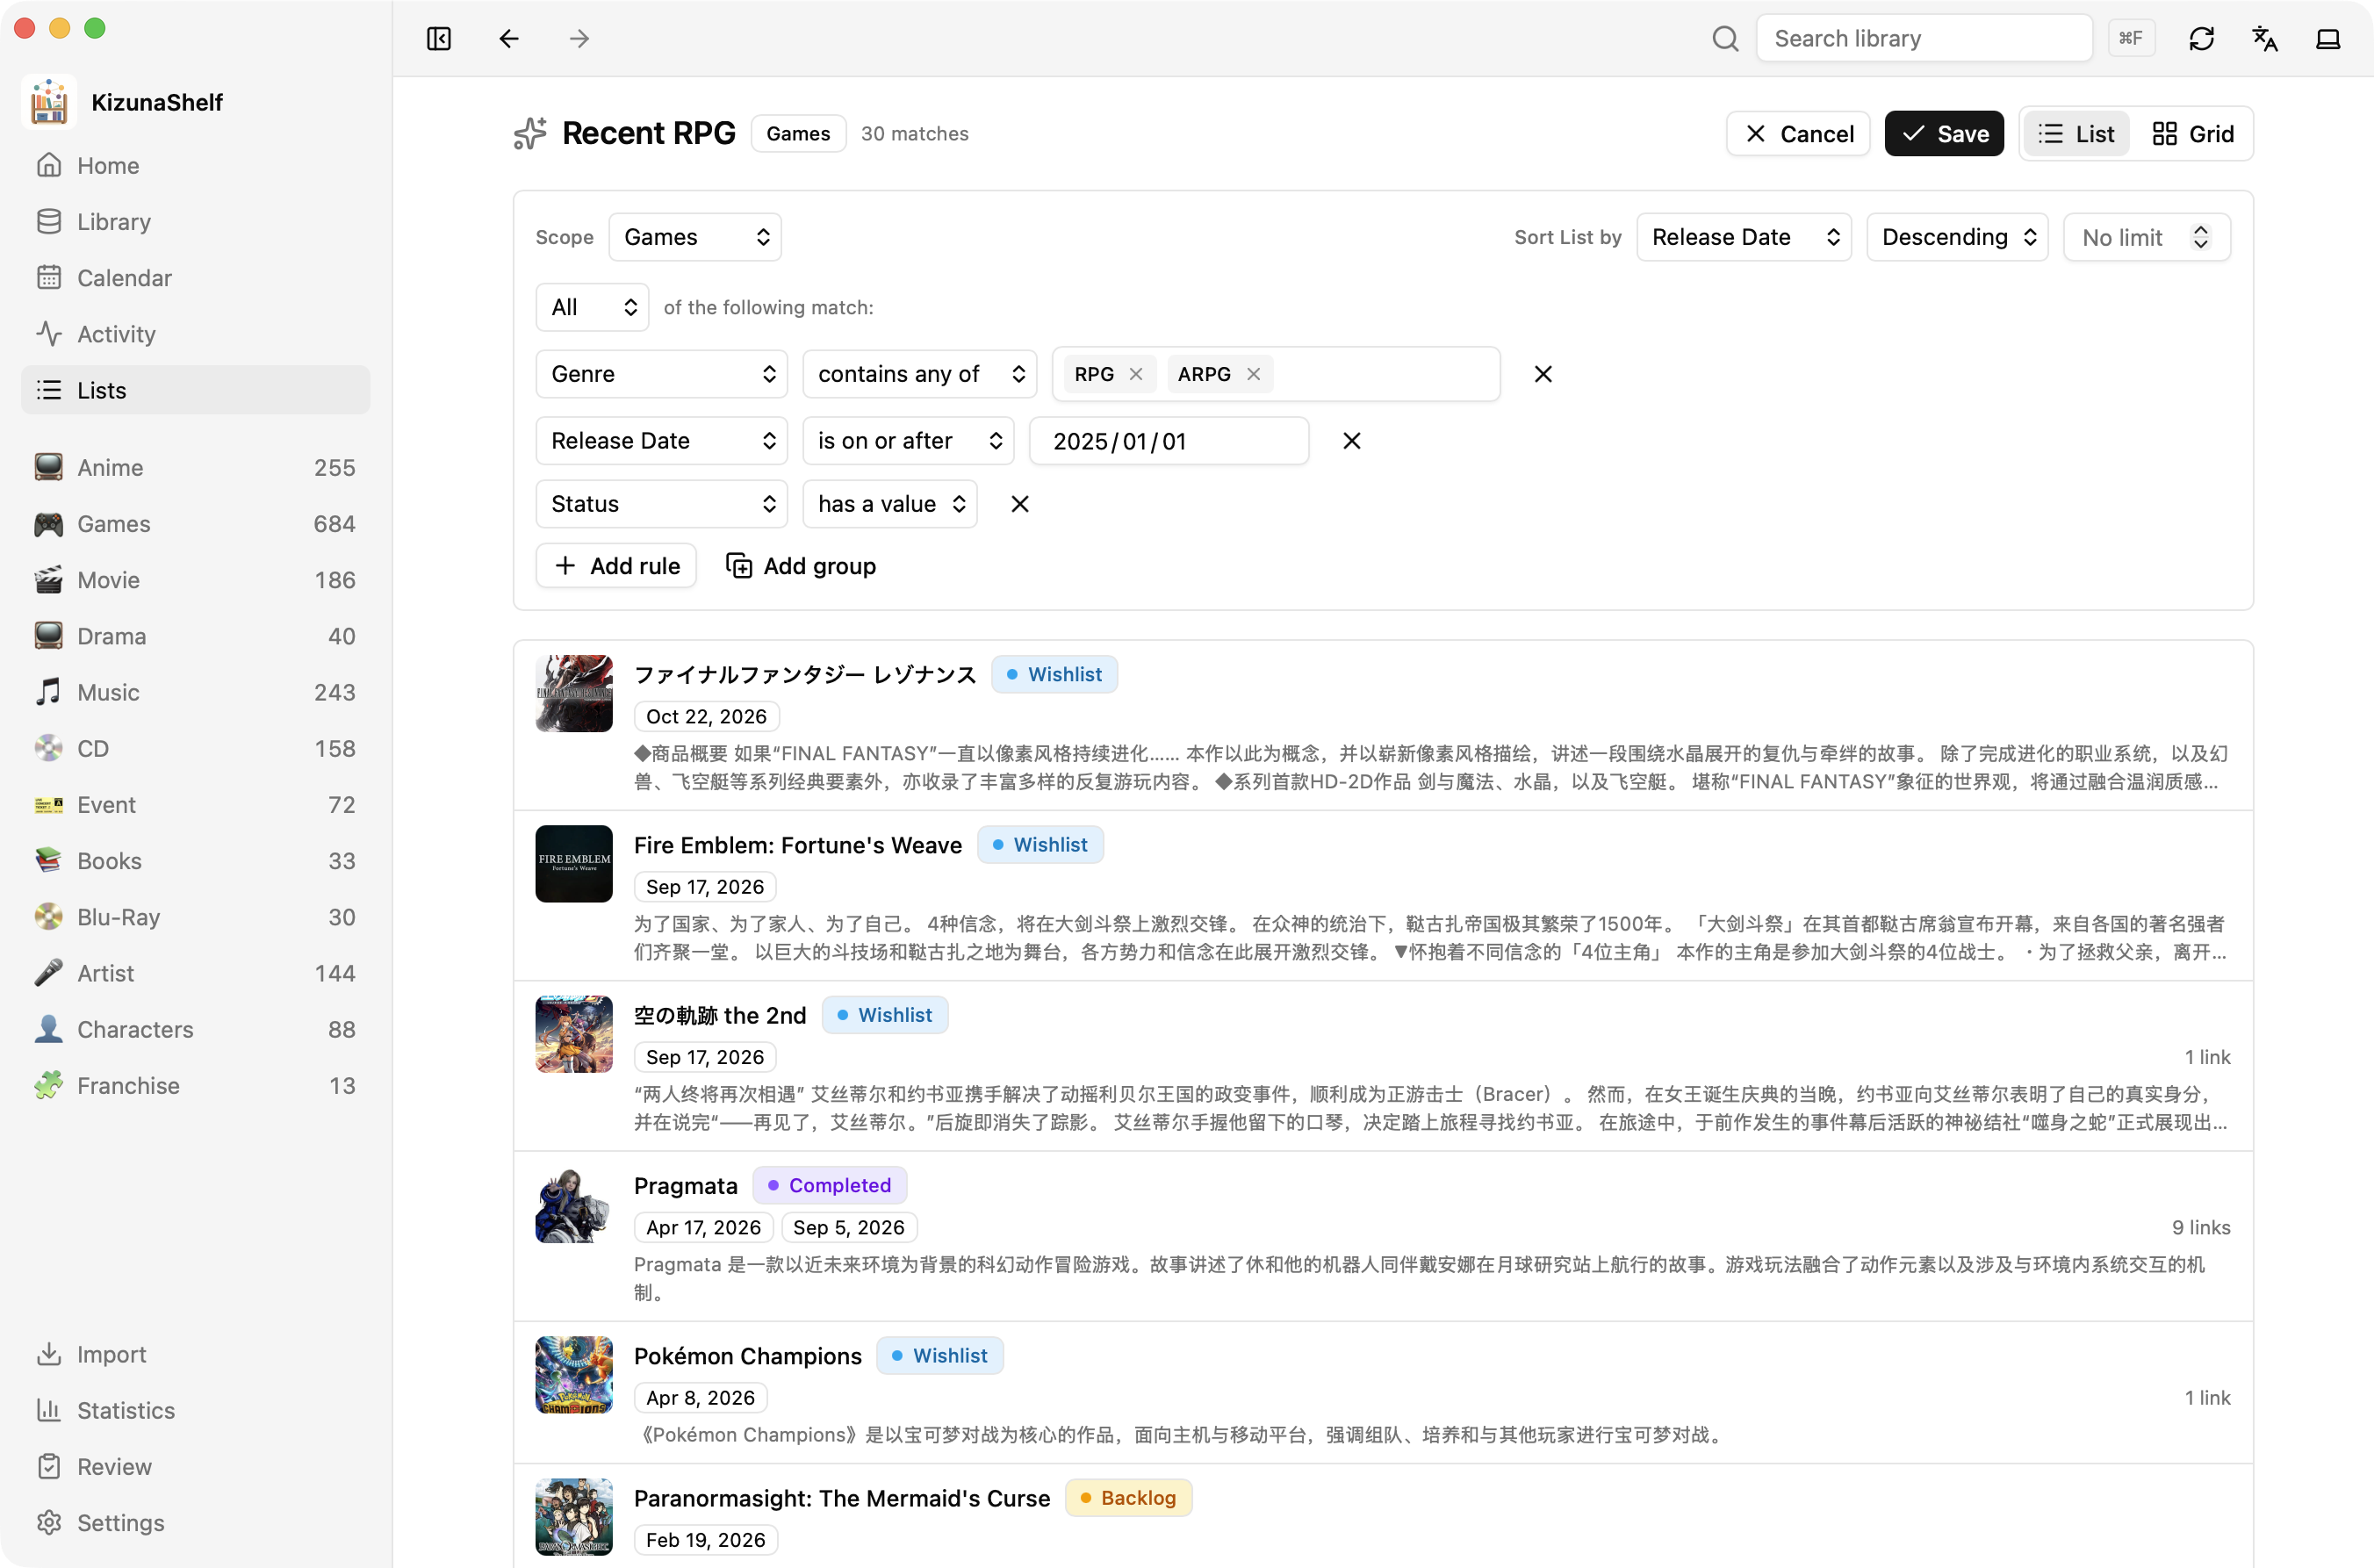Open Activity in the sidebar

click(195, 333)
